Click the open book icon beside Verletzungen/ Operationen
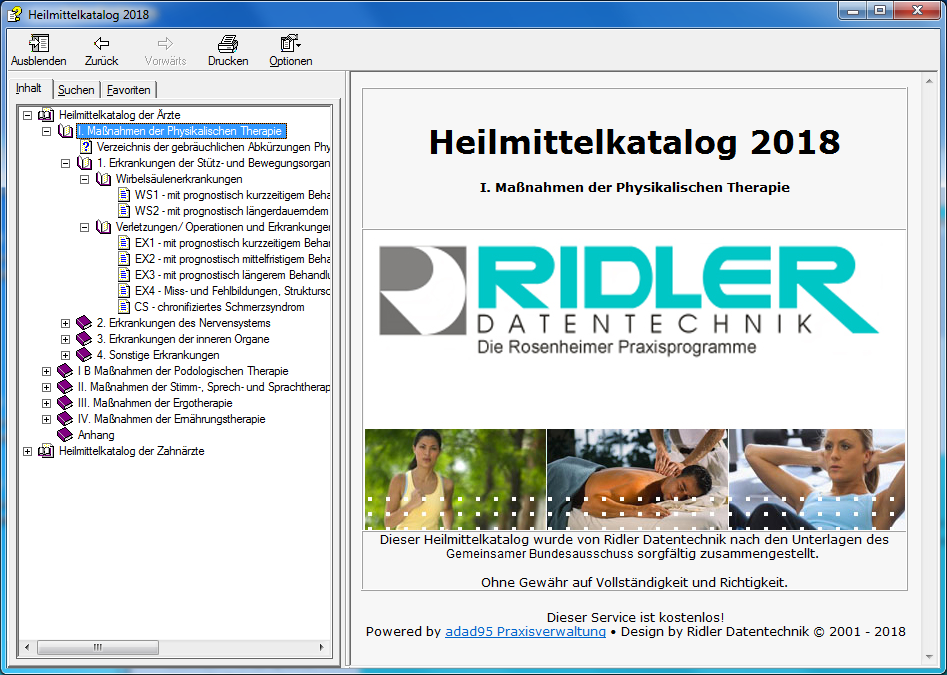The width and height of the screenshot is (947, 675). pyautogui.click(x=103, y=227)
